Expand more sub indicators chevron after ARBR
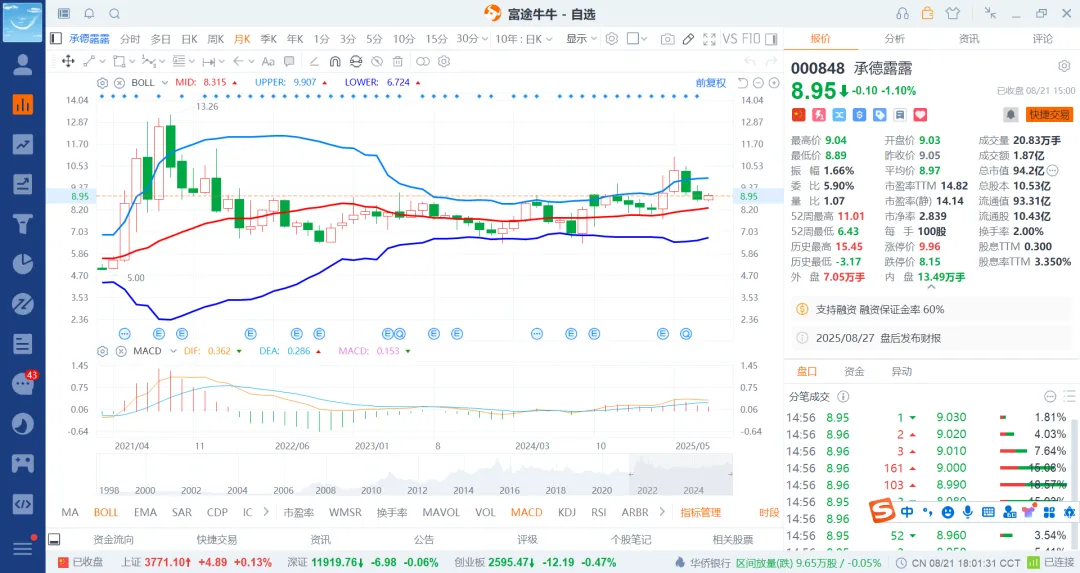1080x573 pixels. click(x=662, y=512)
